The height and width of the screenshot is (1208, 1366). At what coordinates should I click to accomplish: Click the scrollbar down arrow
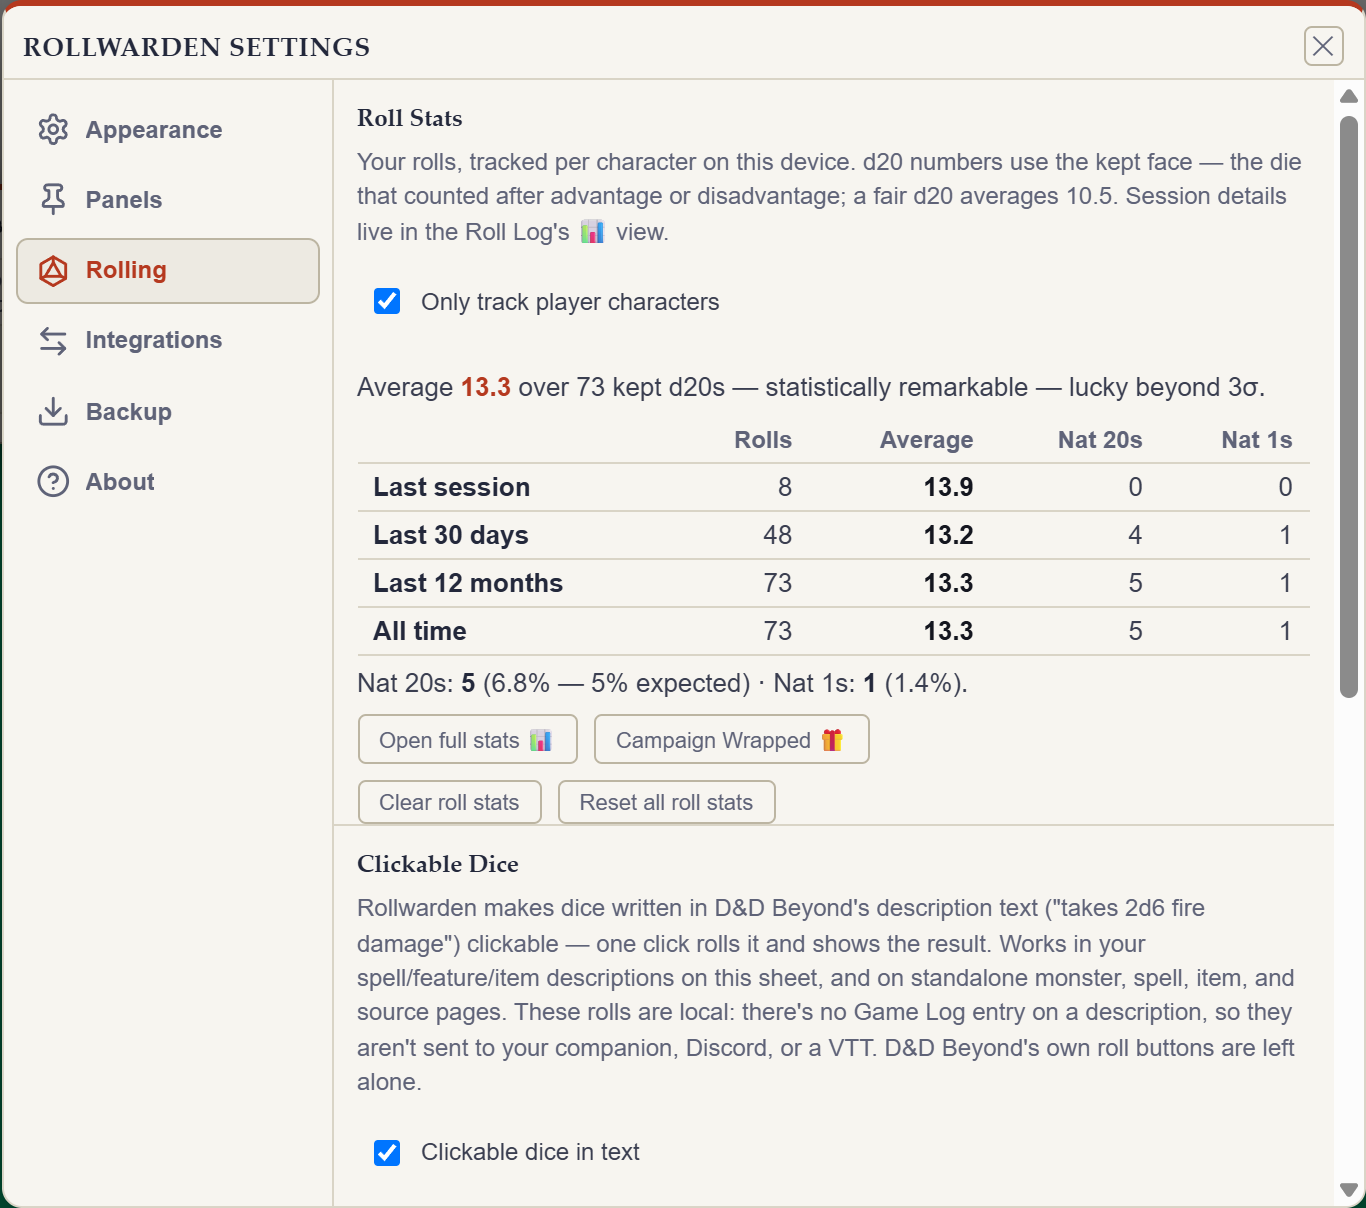tap(1349, 1190)
